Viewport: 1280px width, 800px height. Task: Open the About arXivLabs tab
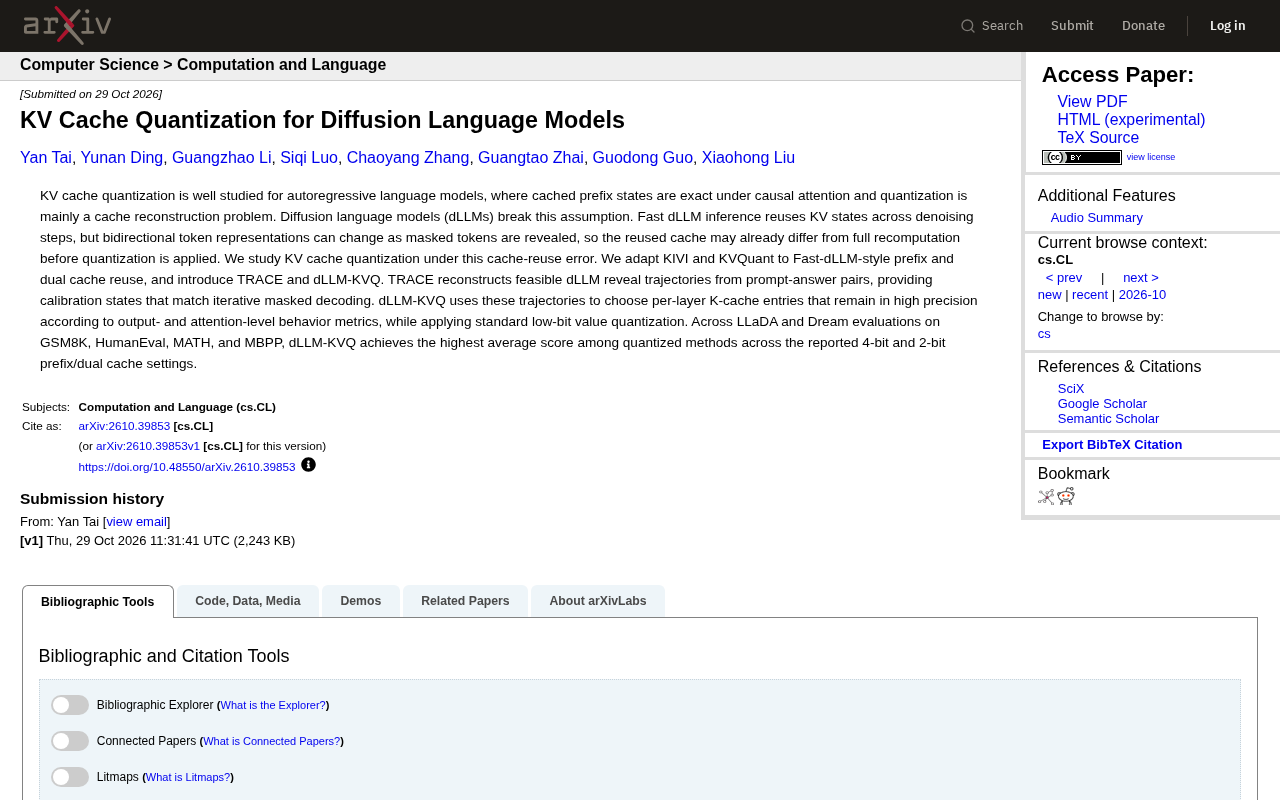point(598,601)
